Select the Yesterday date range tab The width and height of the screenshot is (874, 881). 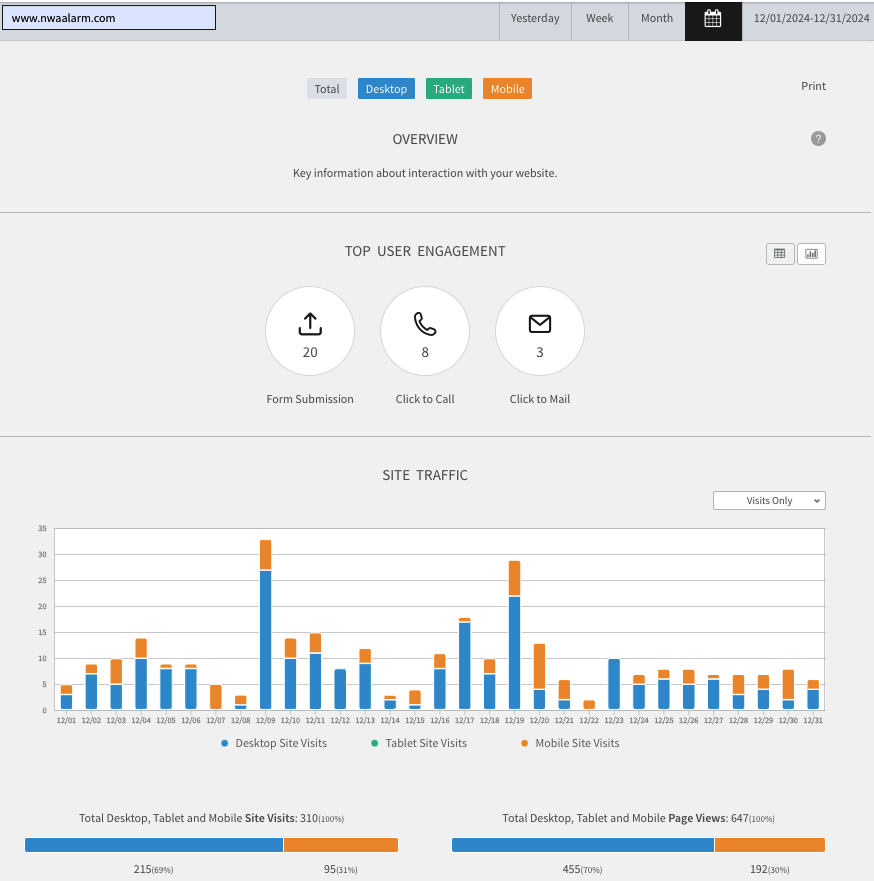click(x=535, y=19)
